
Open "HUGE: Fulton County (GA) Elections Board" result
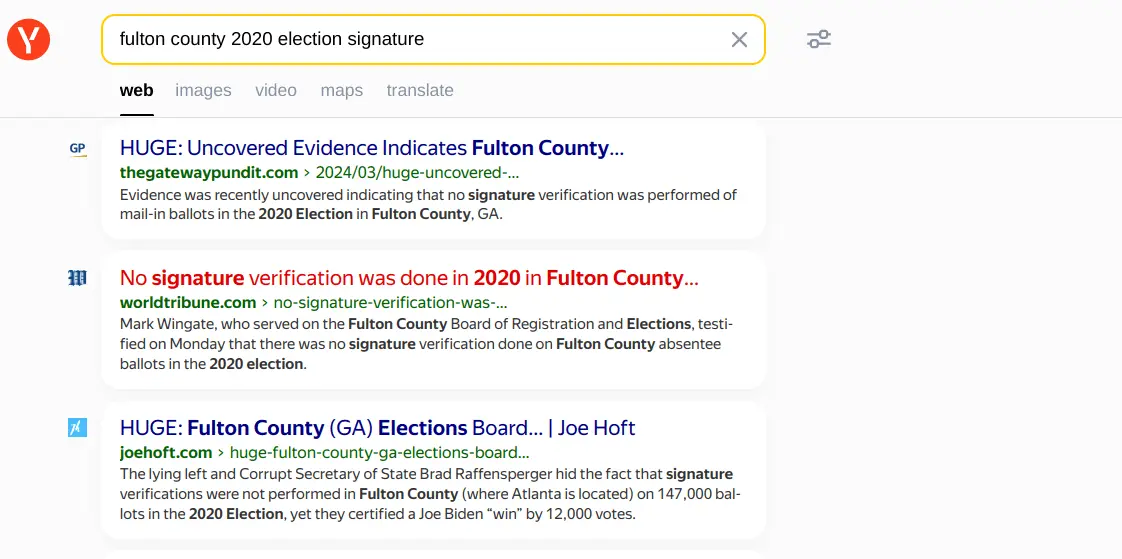click(x=377, y=428)
